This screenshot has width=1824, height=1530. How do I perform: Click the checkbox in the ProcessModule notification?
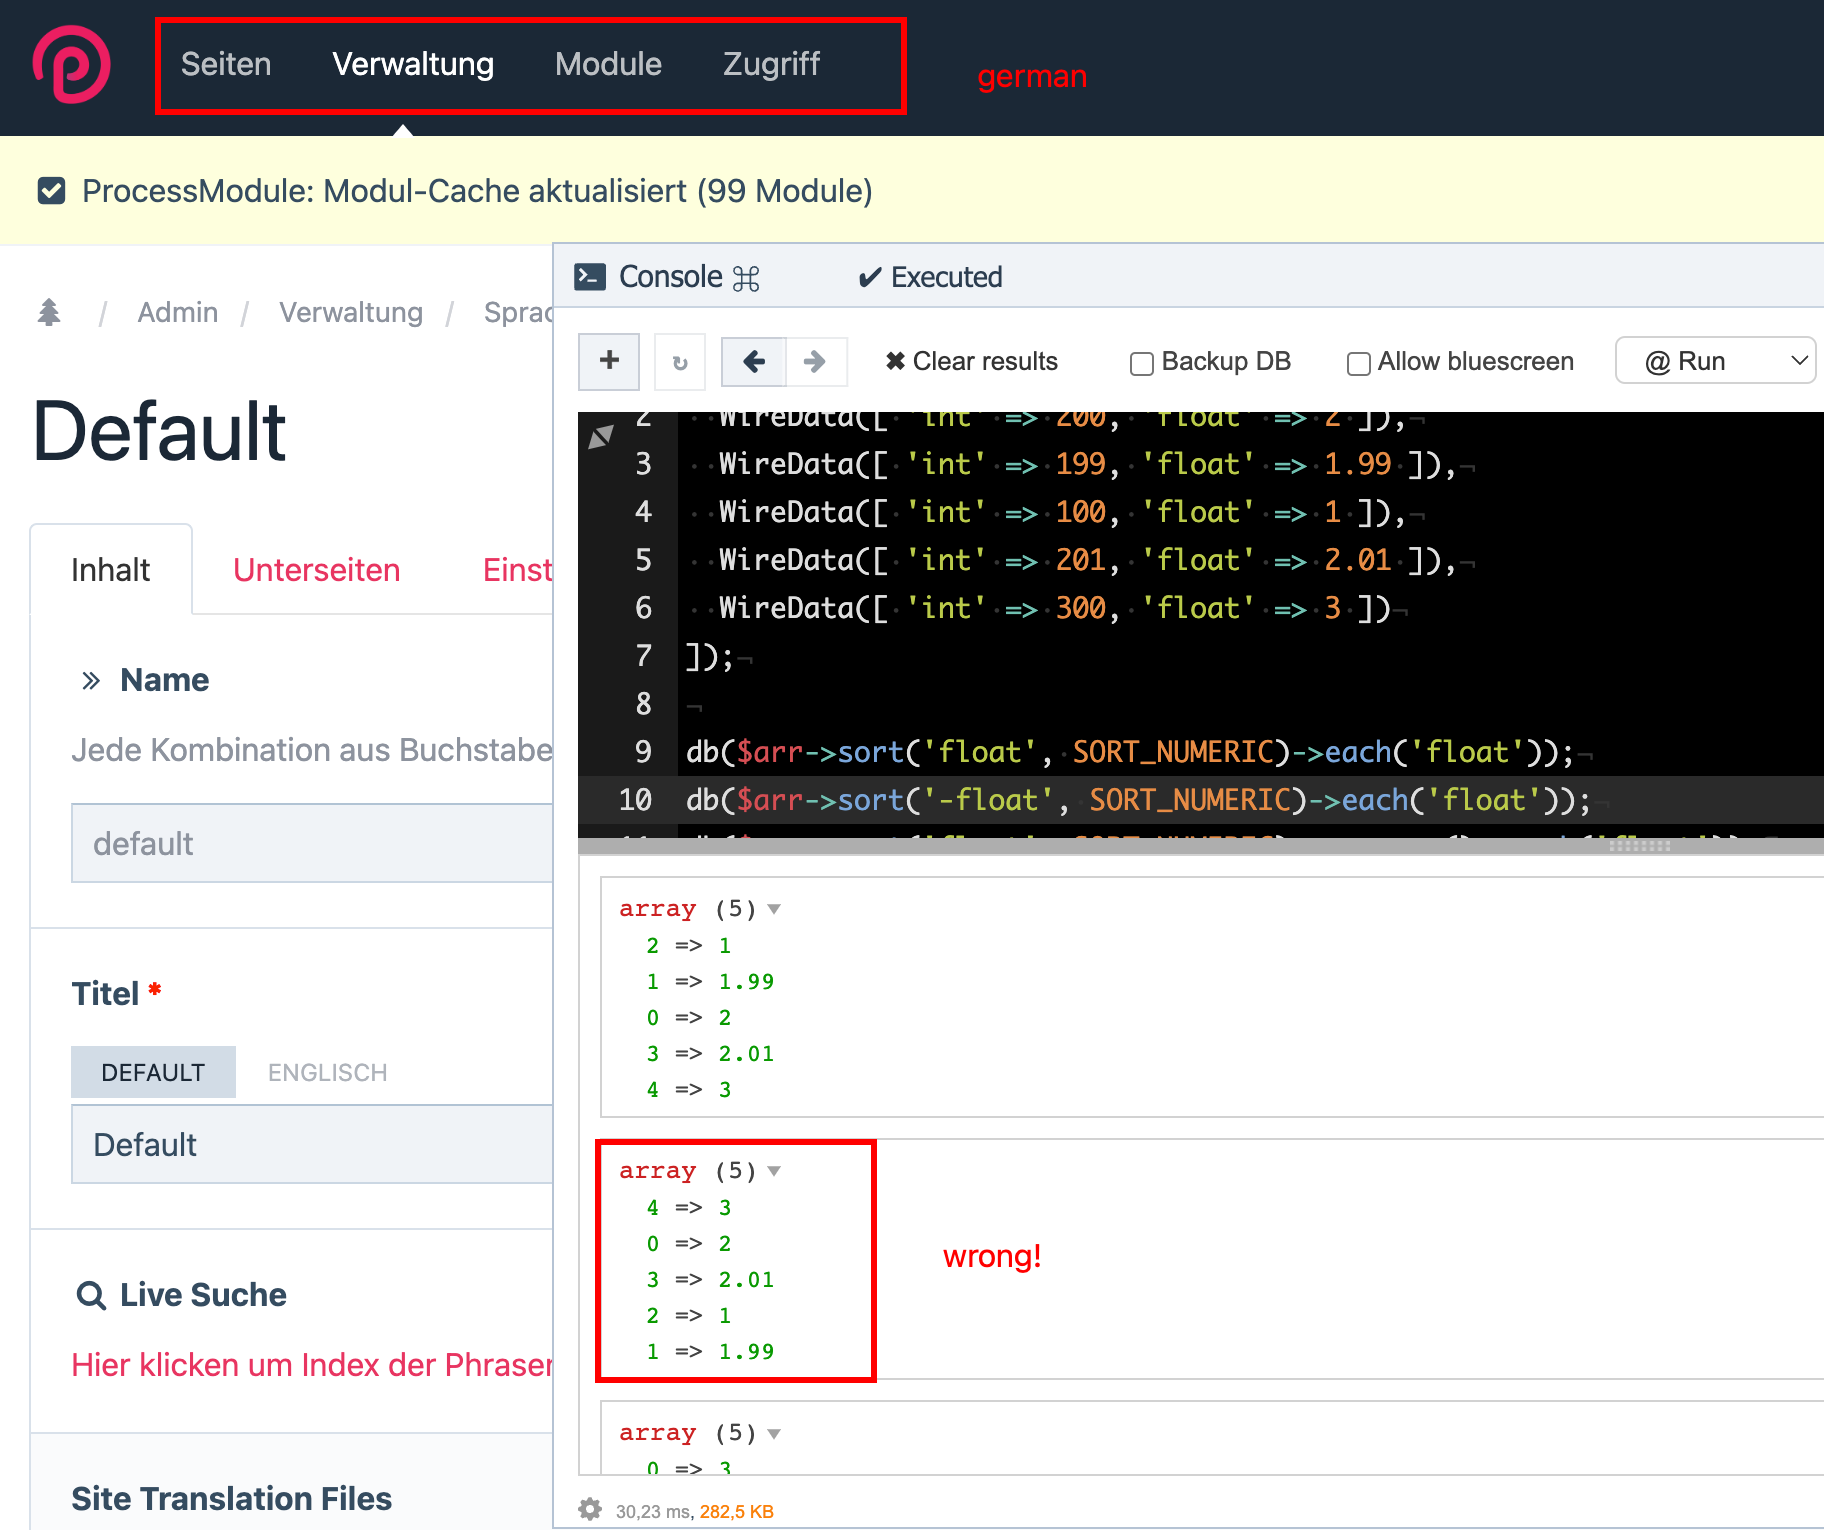51,190
